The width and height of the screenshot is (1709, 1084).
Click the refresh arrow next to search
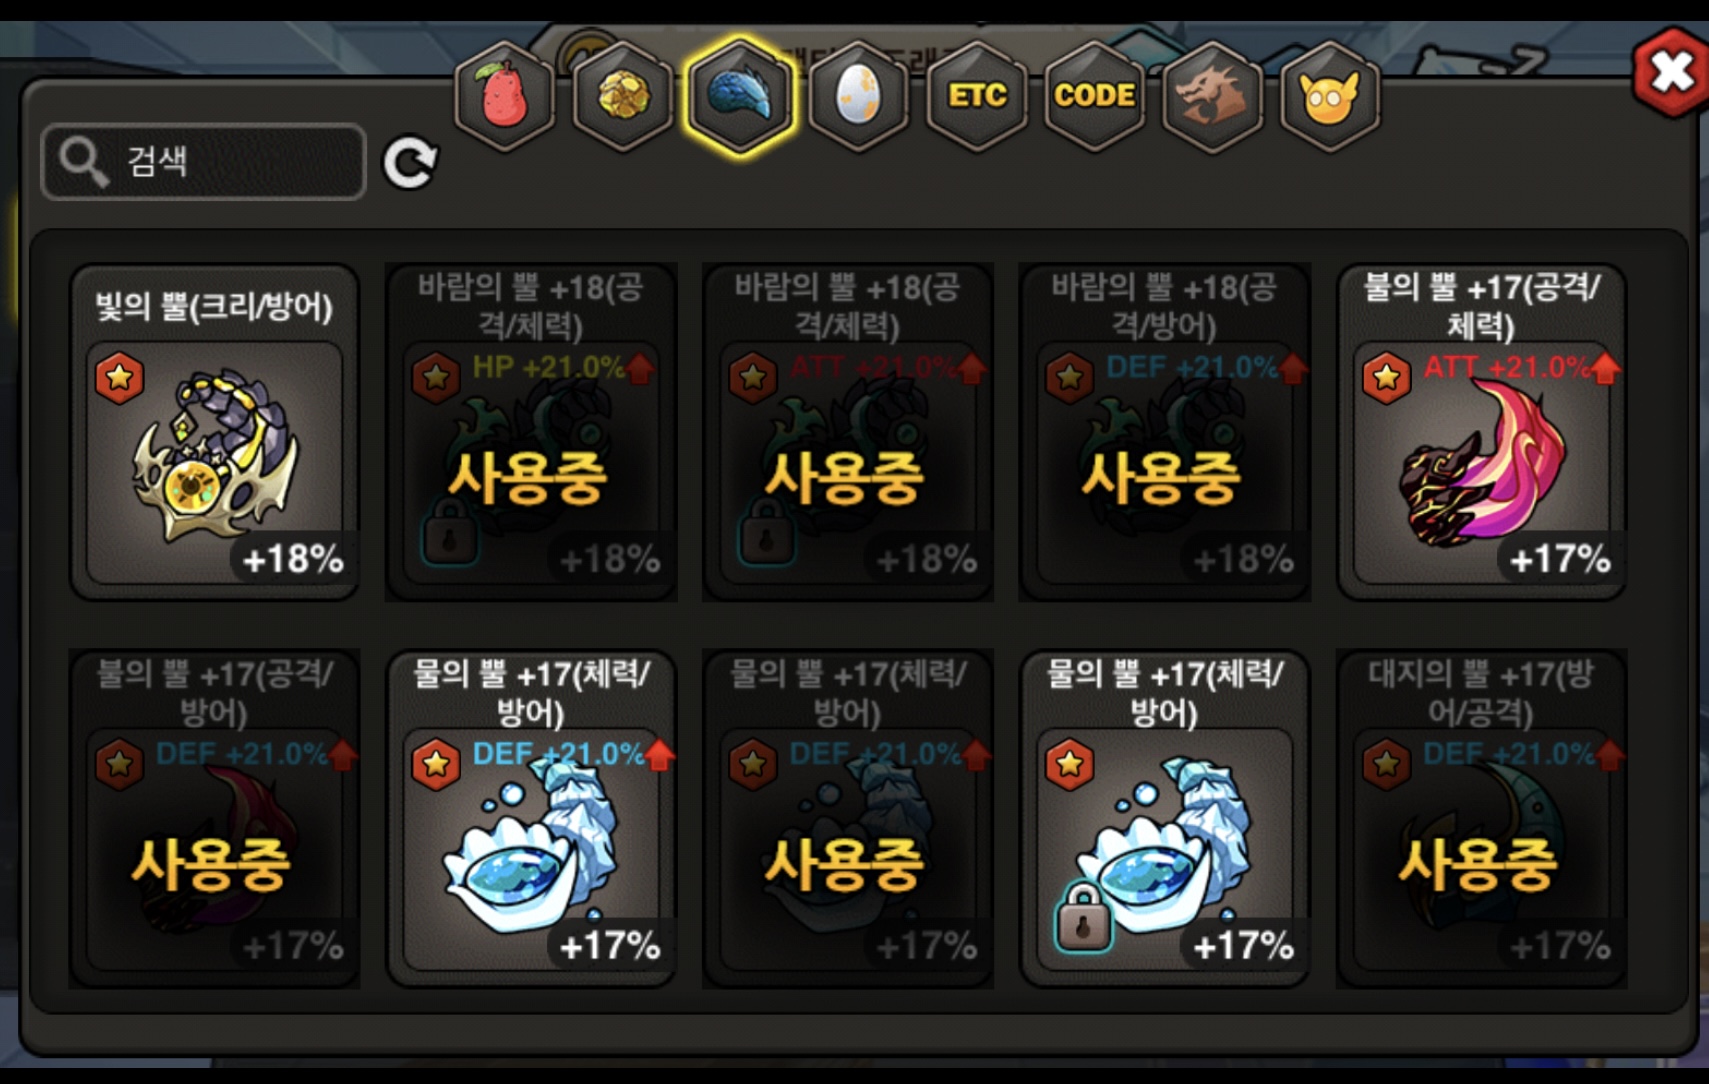[410, 162]
